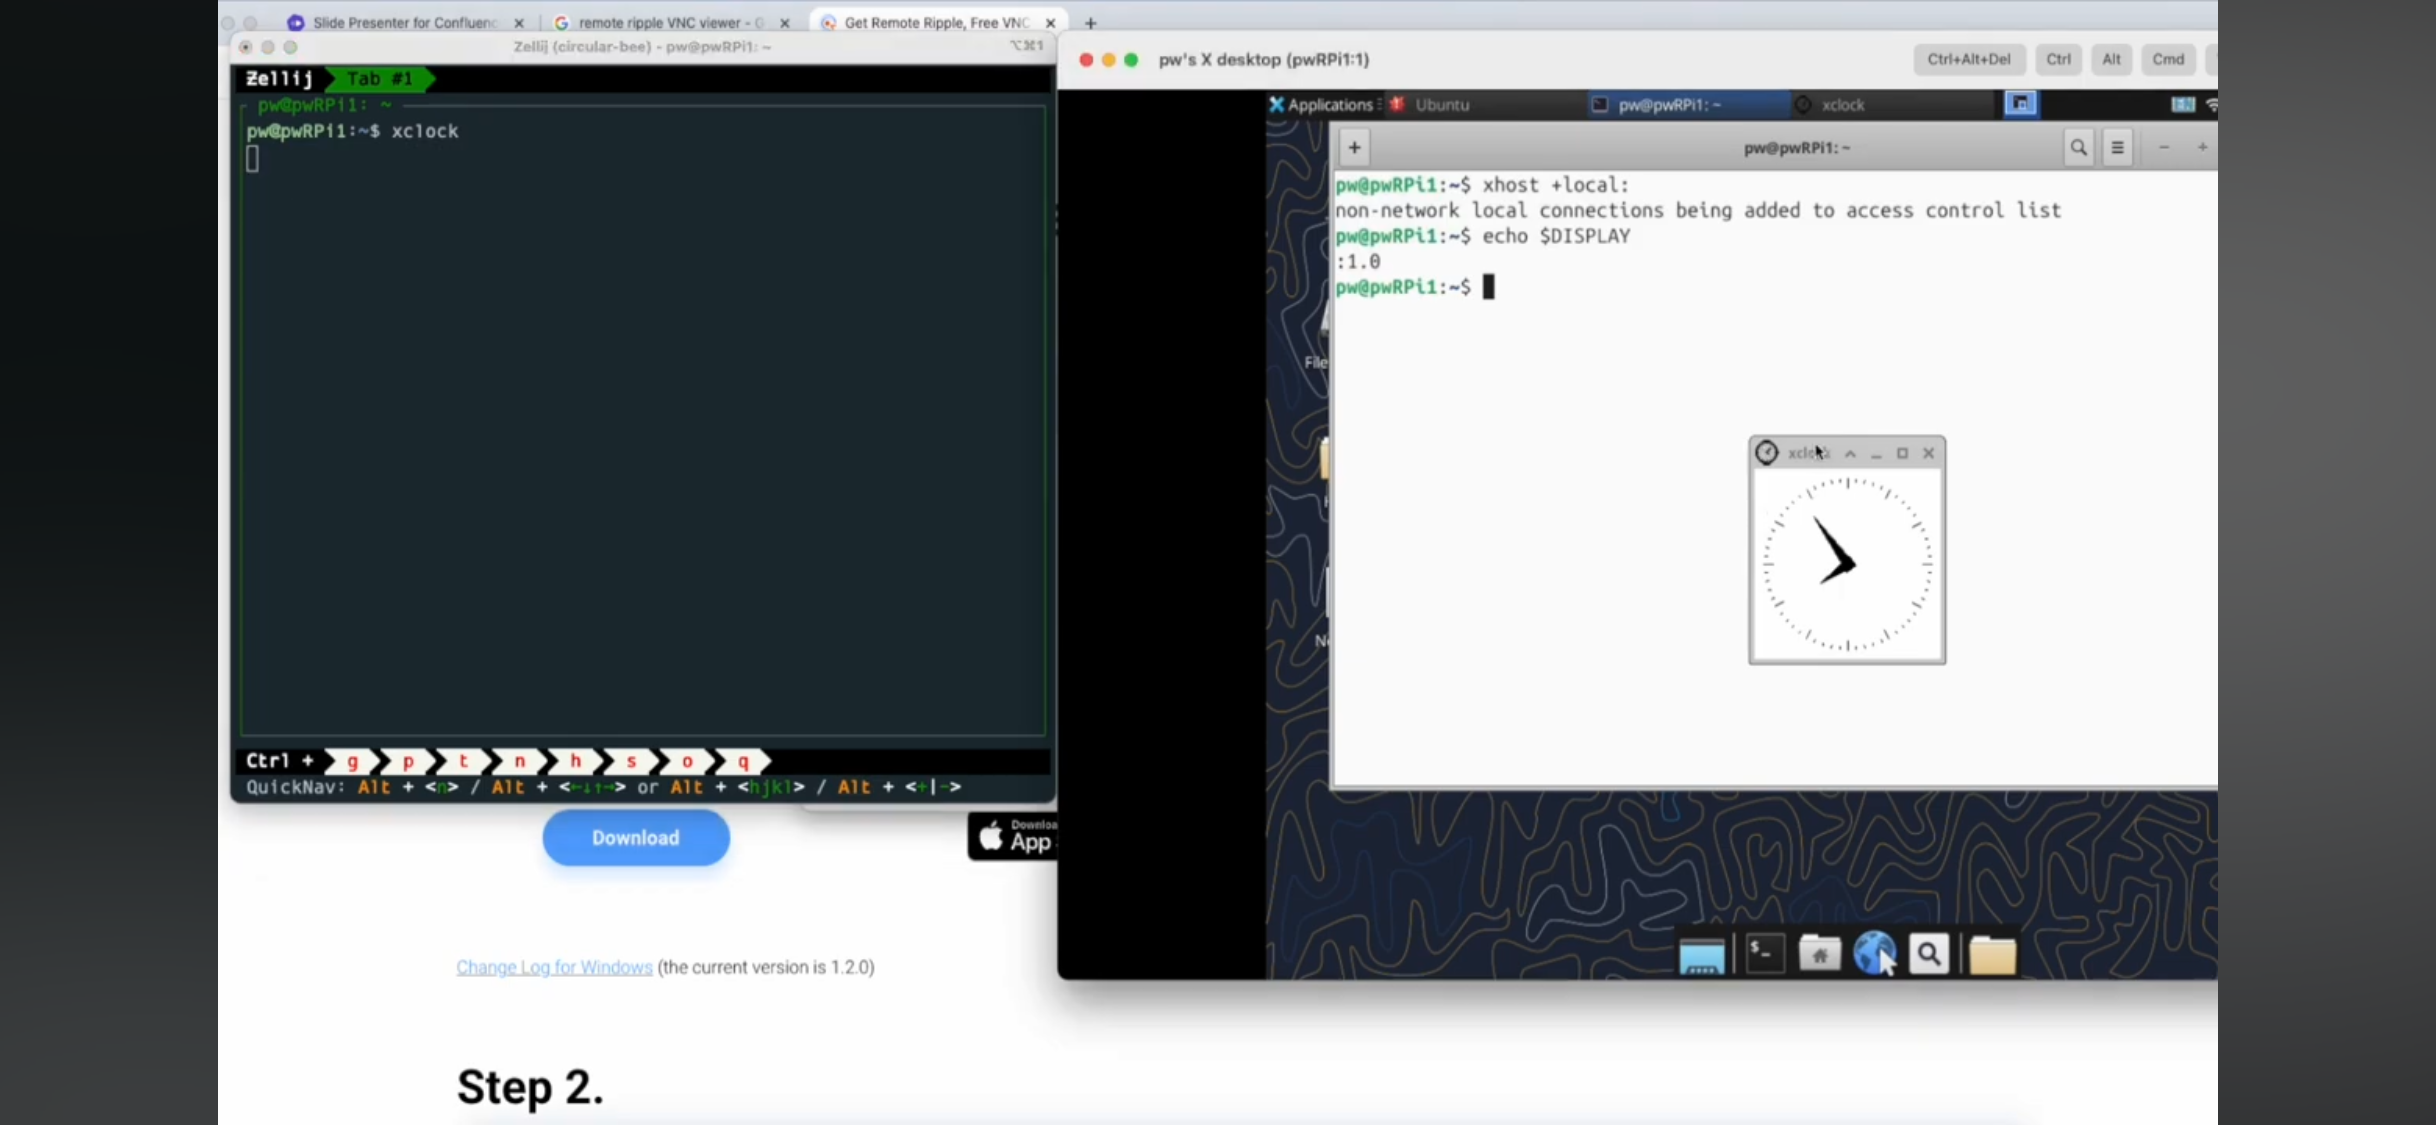
Task: Open Change Log for Windows link
Action: pos(554,967)
